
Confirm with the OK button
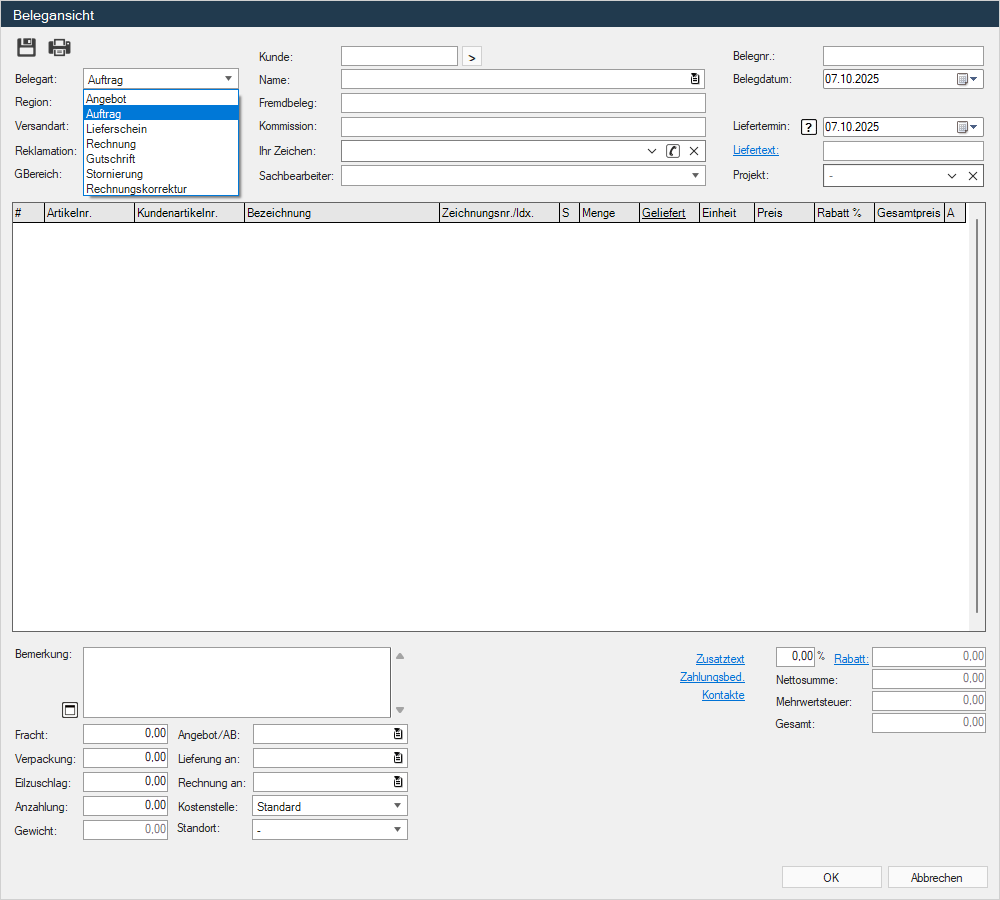click(831, 878)
